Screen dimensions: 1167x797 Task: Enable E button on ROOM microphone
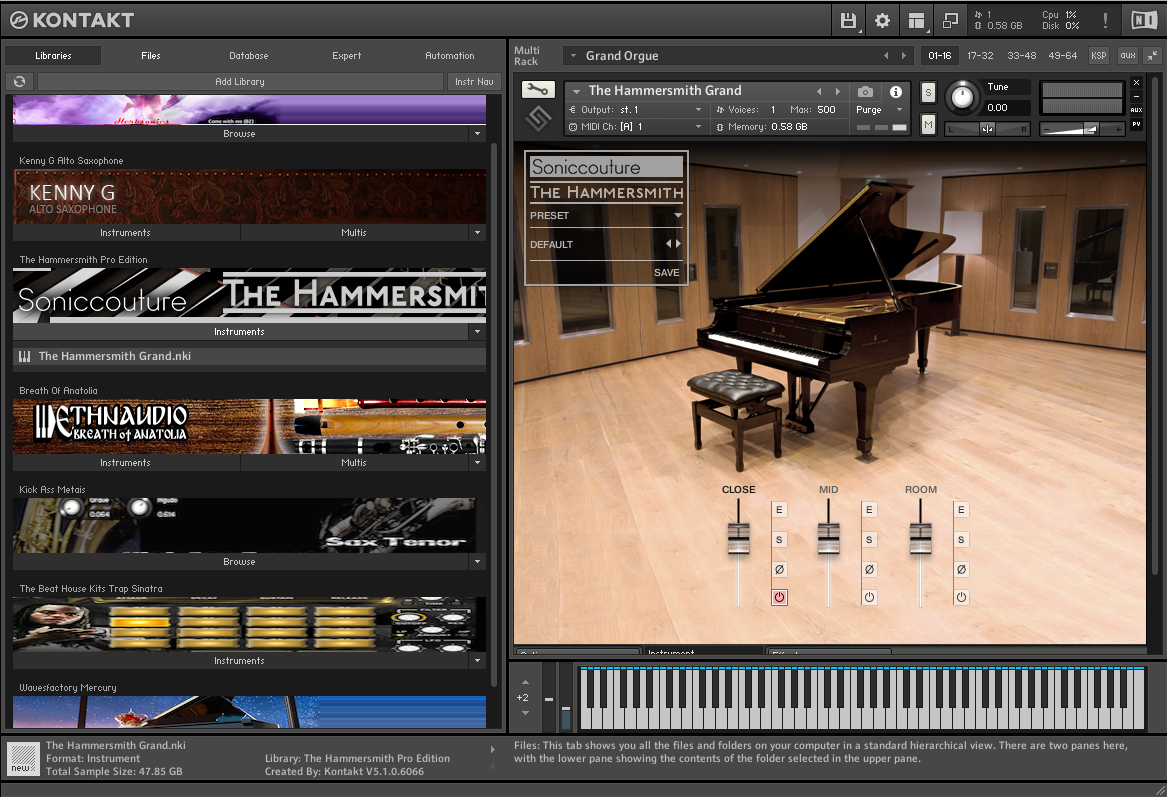click(x=962, y=510)
